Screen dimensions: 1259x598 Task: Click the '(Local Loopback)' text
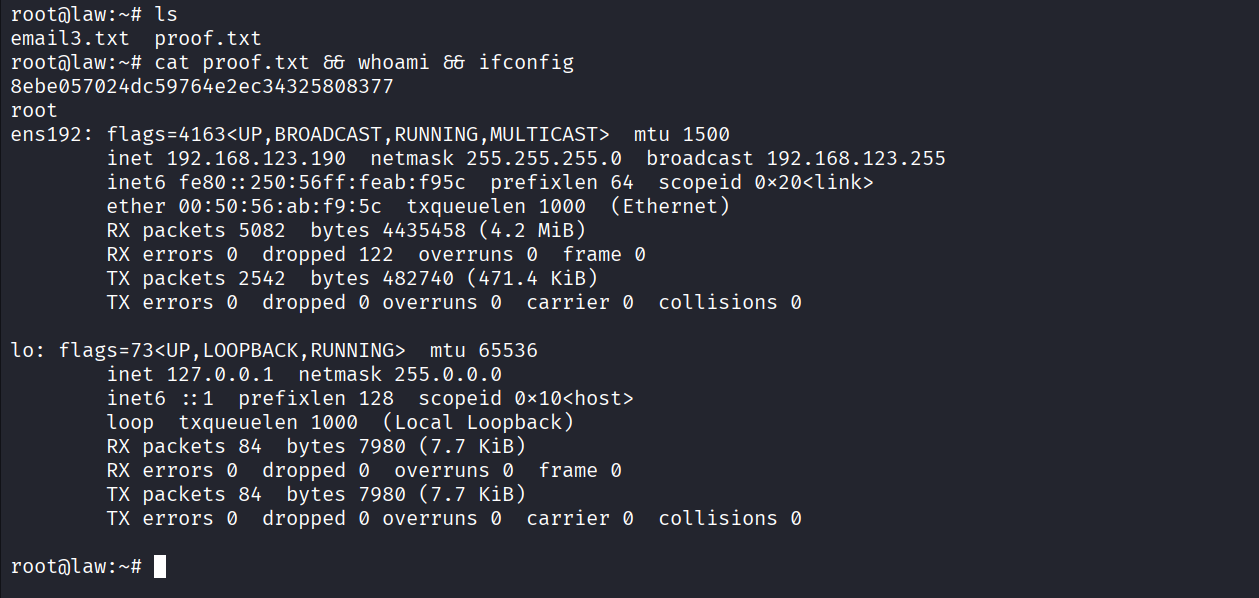click(478, 423)
